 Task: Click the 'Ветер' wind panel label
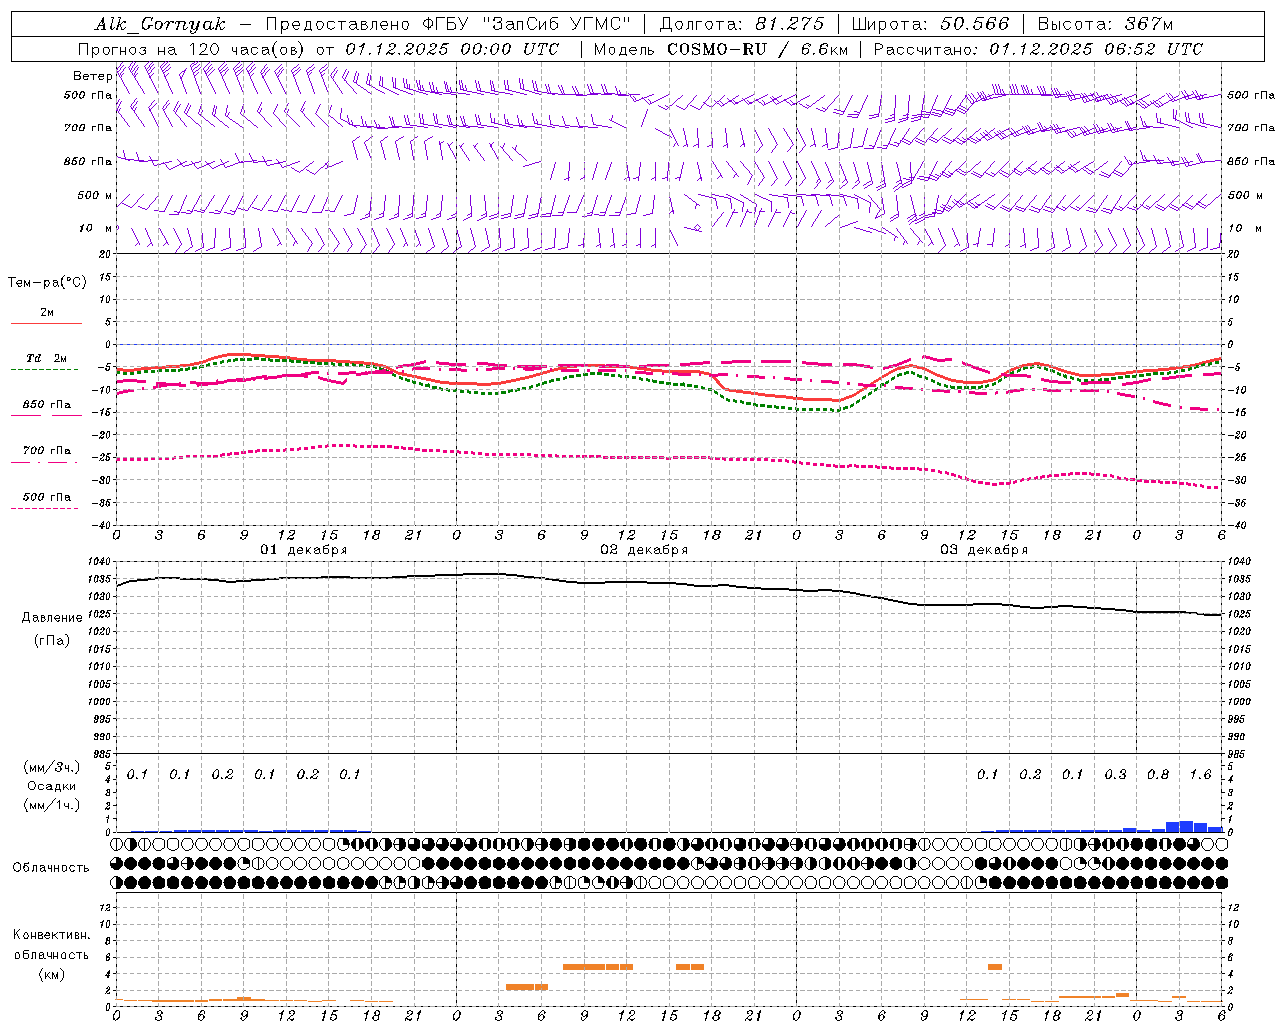click(x=92, y=76)
